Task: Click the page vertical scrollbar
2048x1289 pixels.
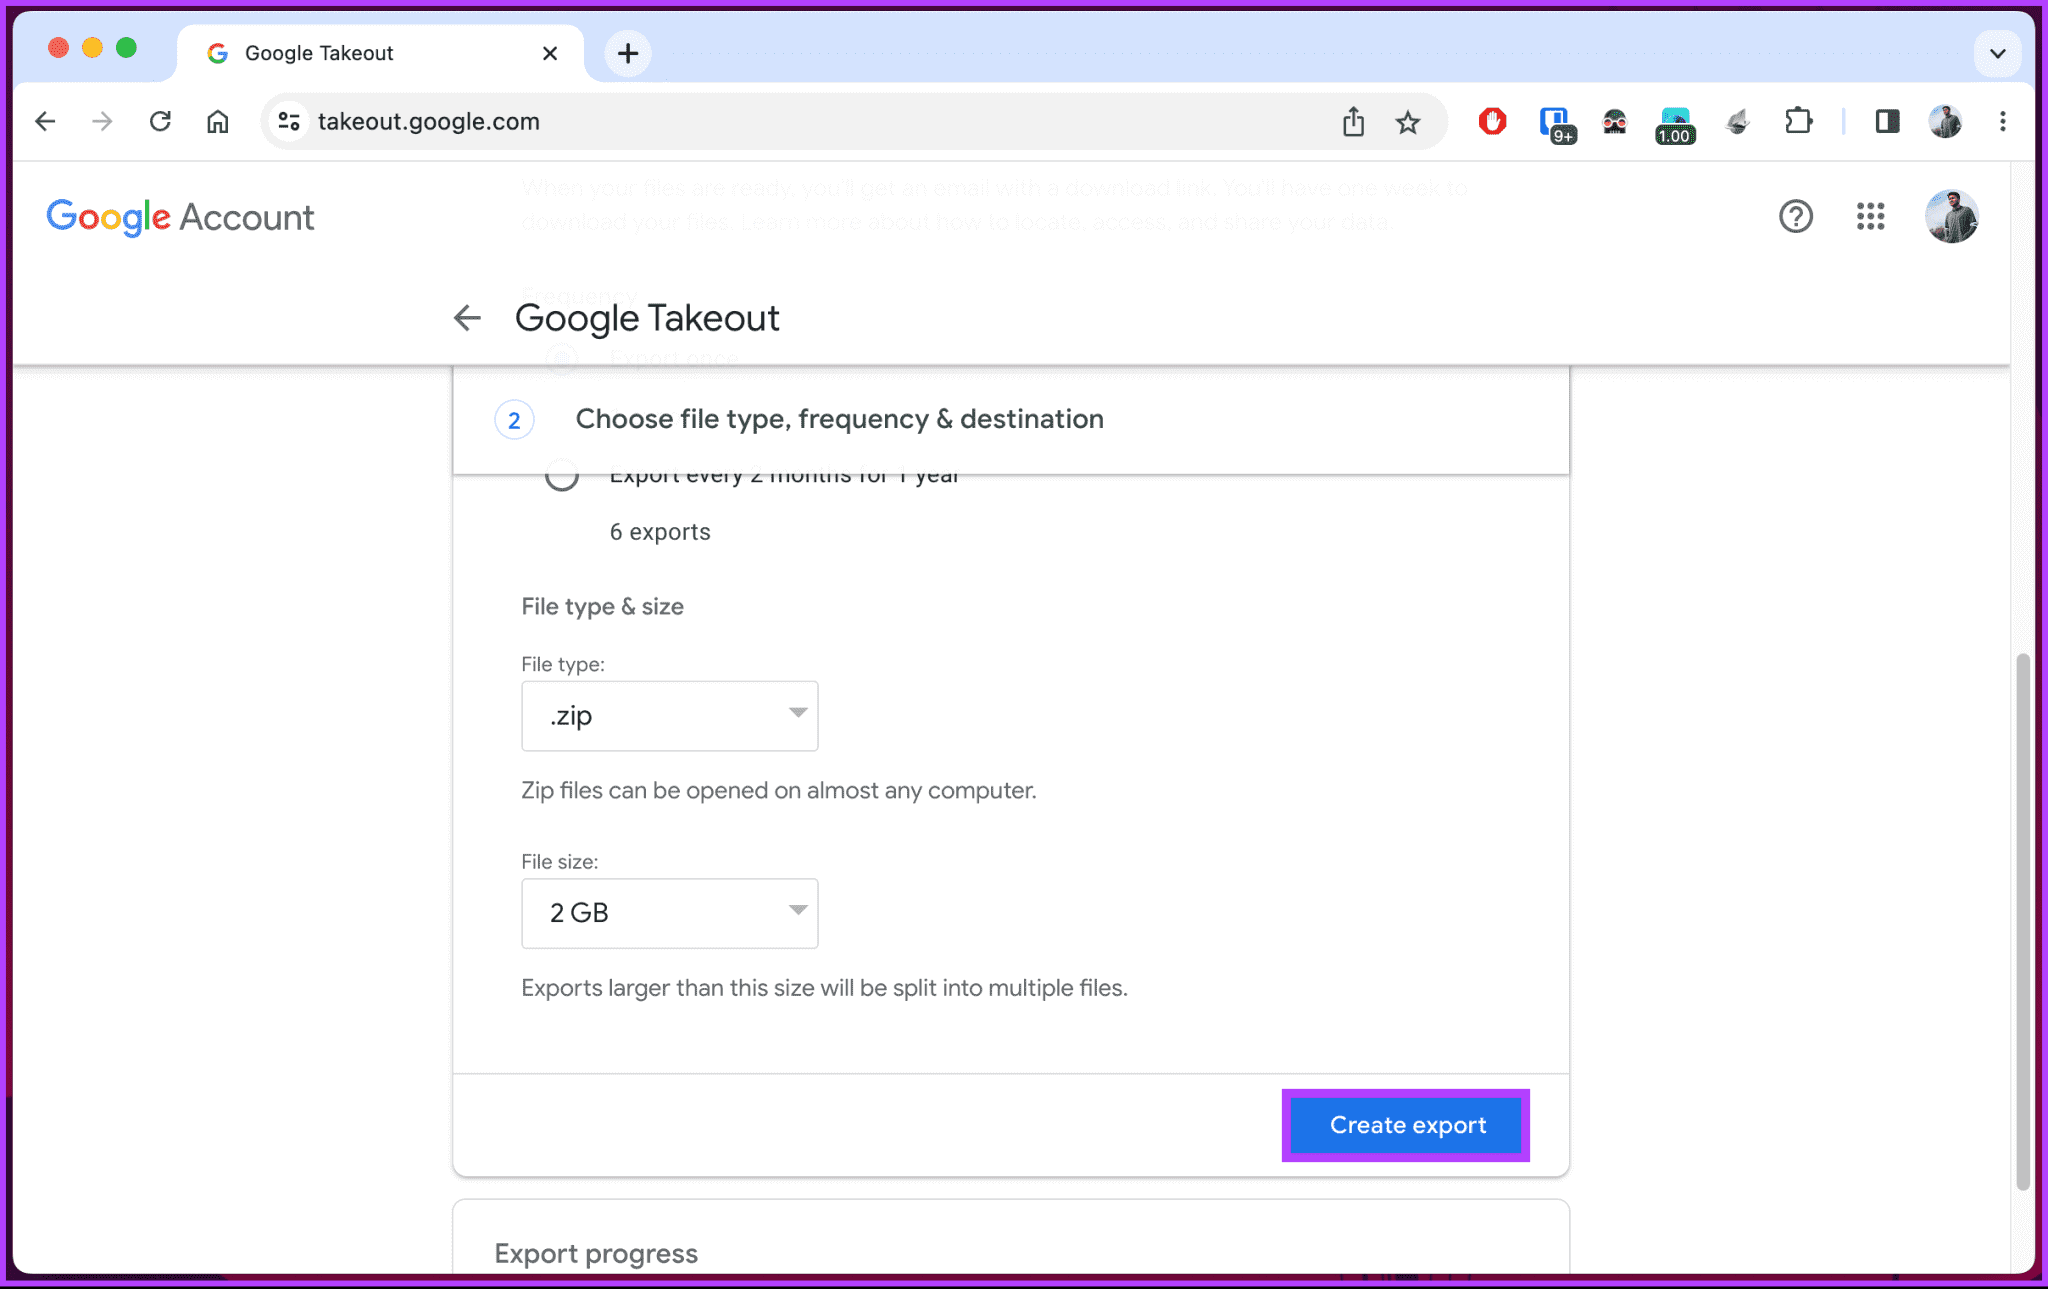Action: pyautogui.click(x=2022, y=920)
